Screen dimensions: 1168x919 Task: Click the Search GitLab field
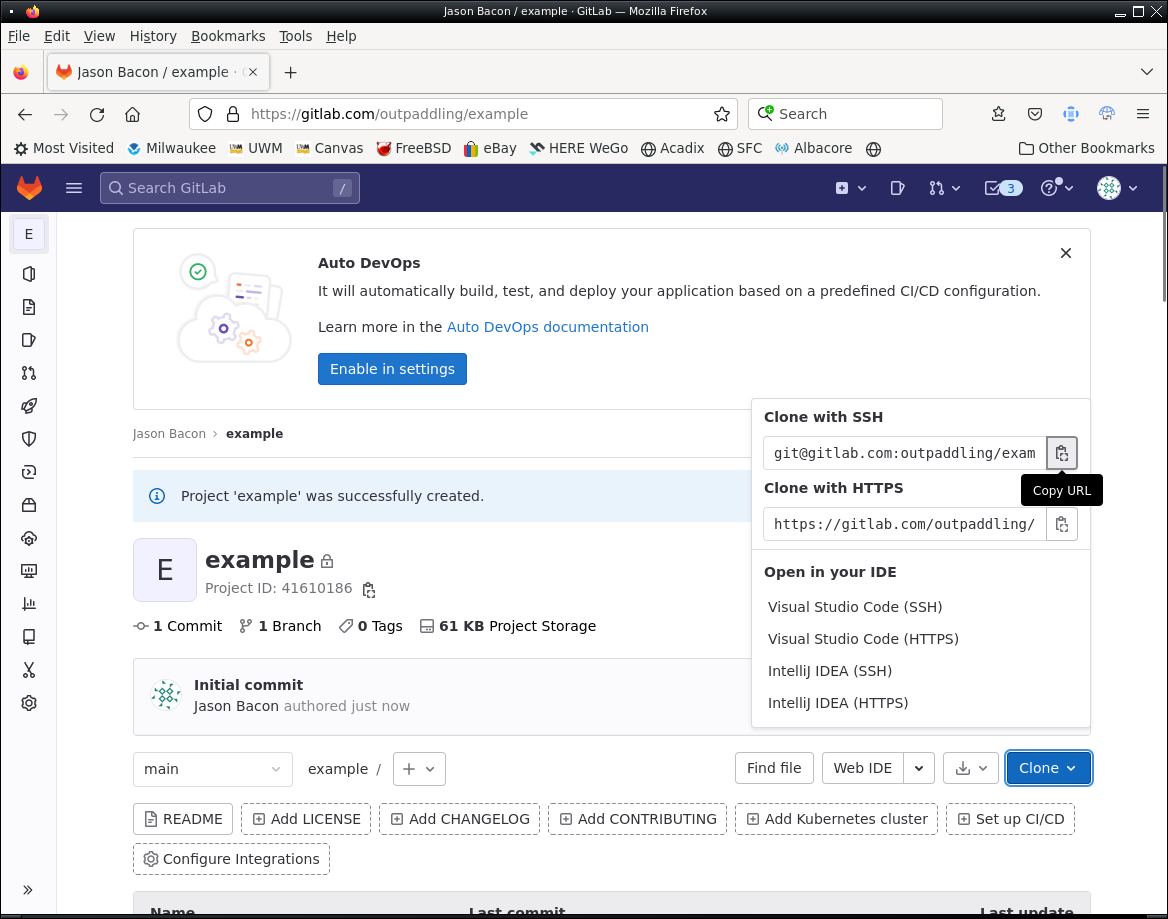tap(229, 188)
